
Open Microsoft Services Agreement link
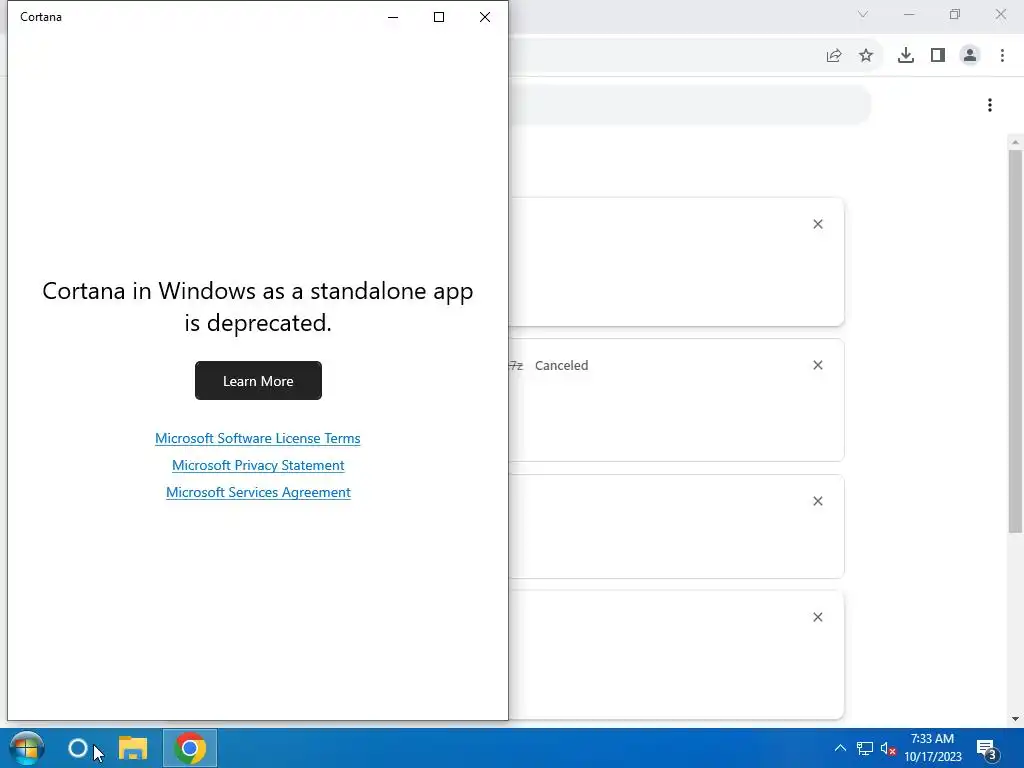(258, 492)
